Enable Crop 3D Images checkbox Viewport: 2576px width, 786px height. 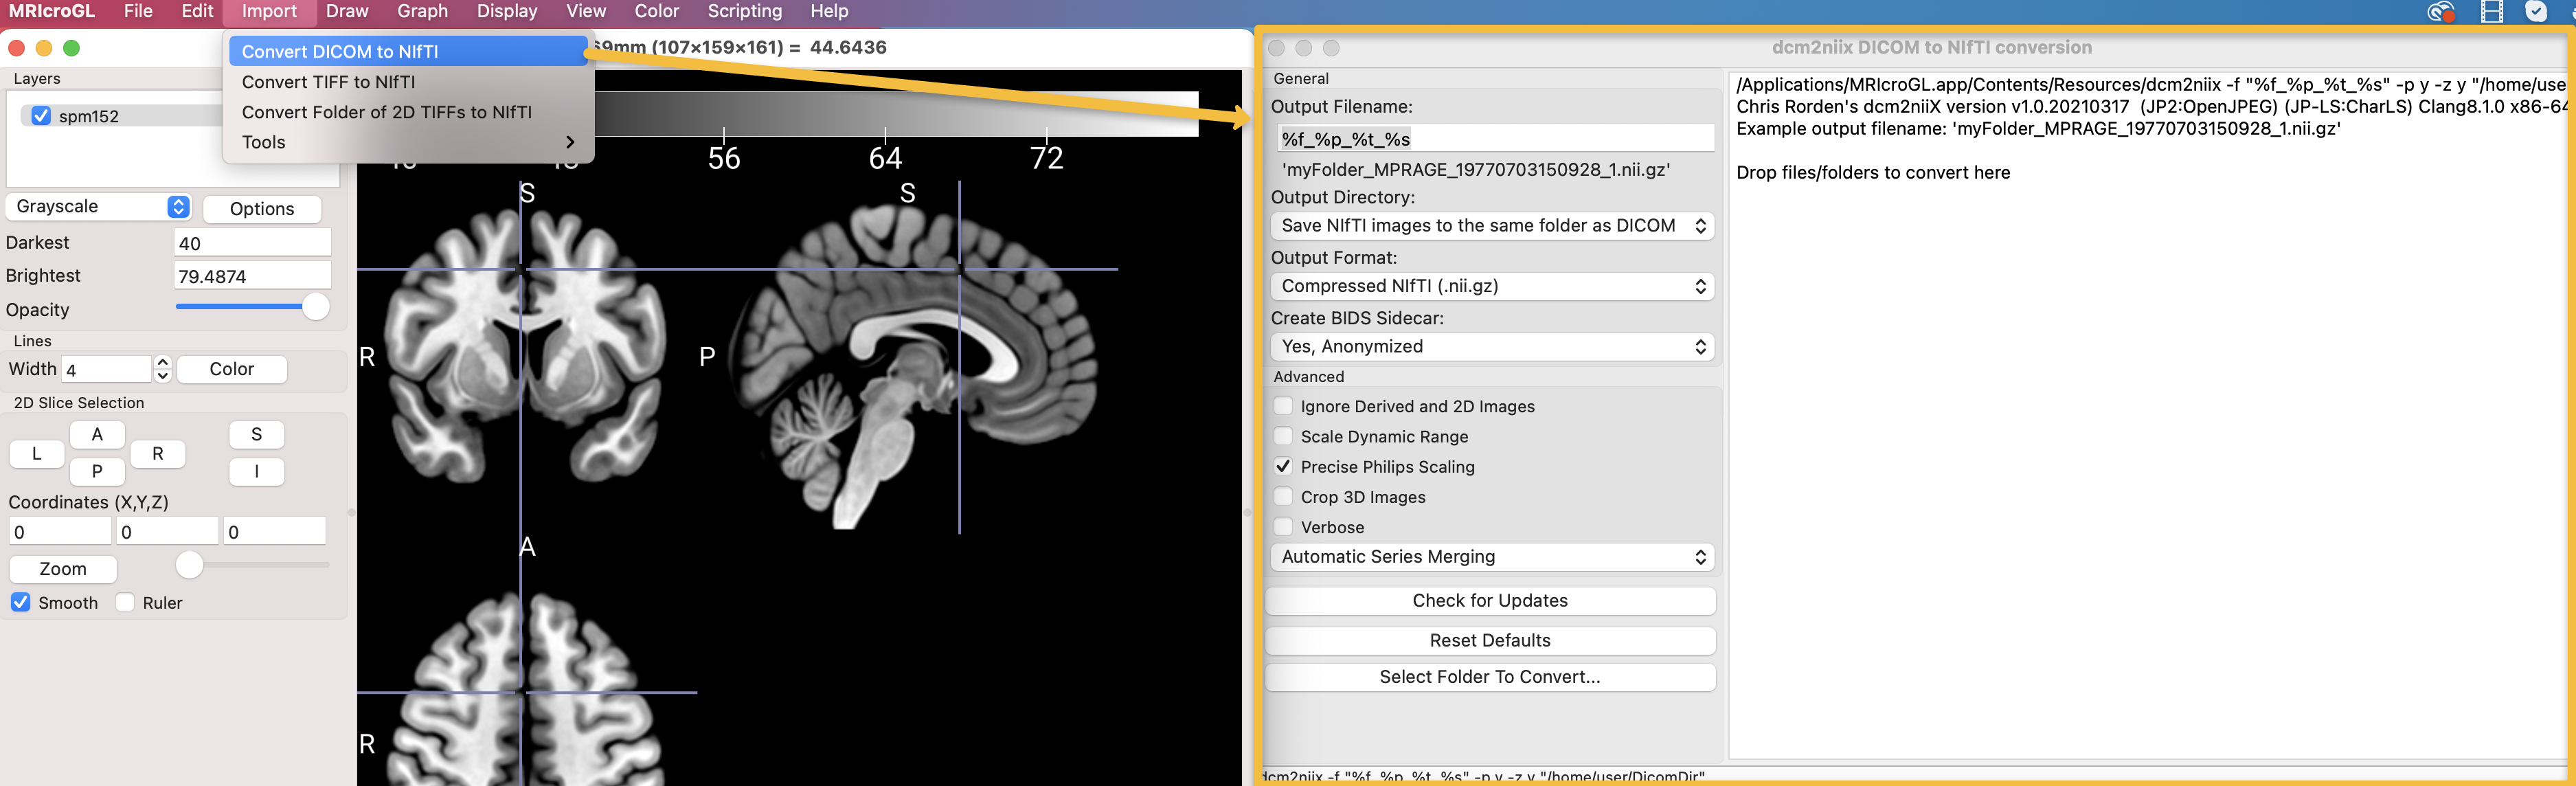point(1283,497)
